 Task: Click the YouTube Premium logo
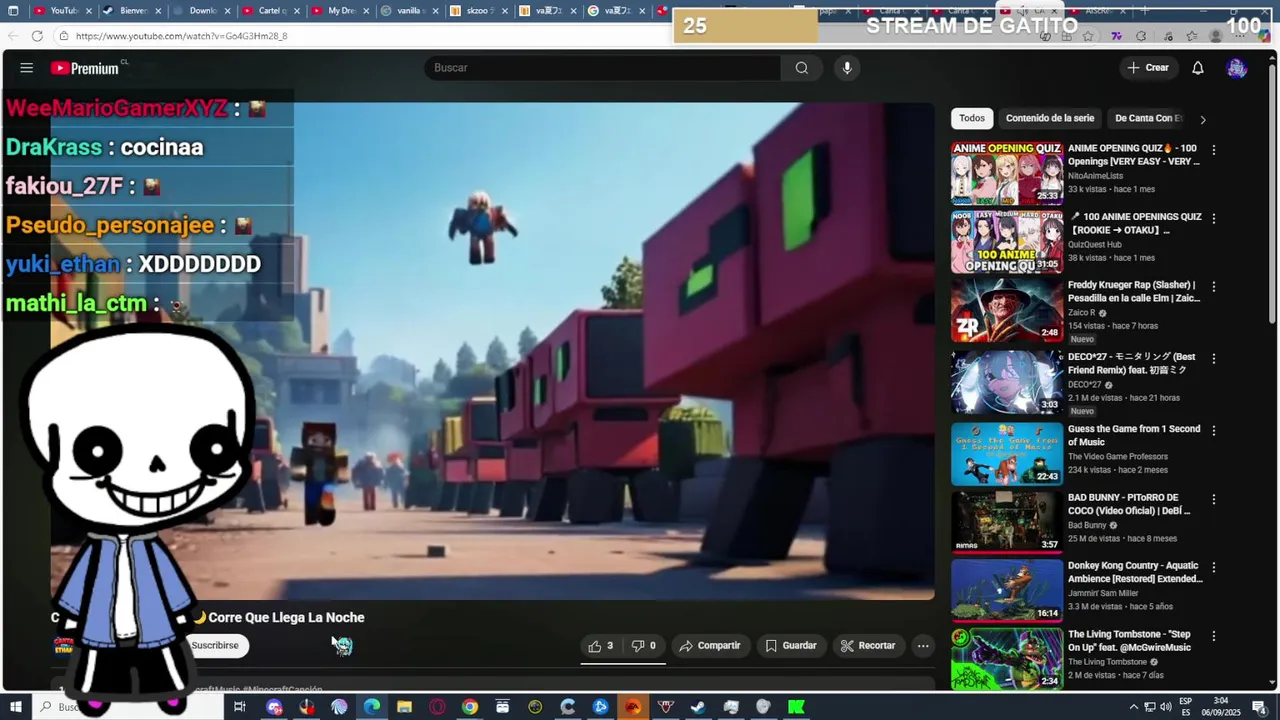point(86,68)
